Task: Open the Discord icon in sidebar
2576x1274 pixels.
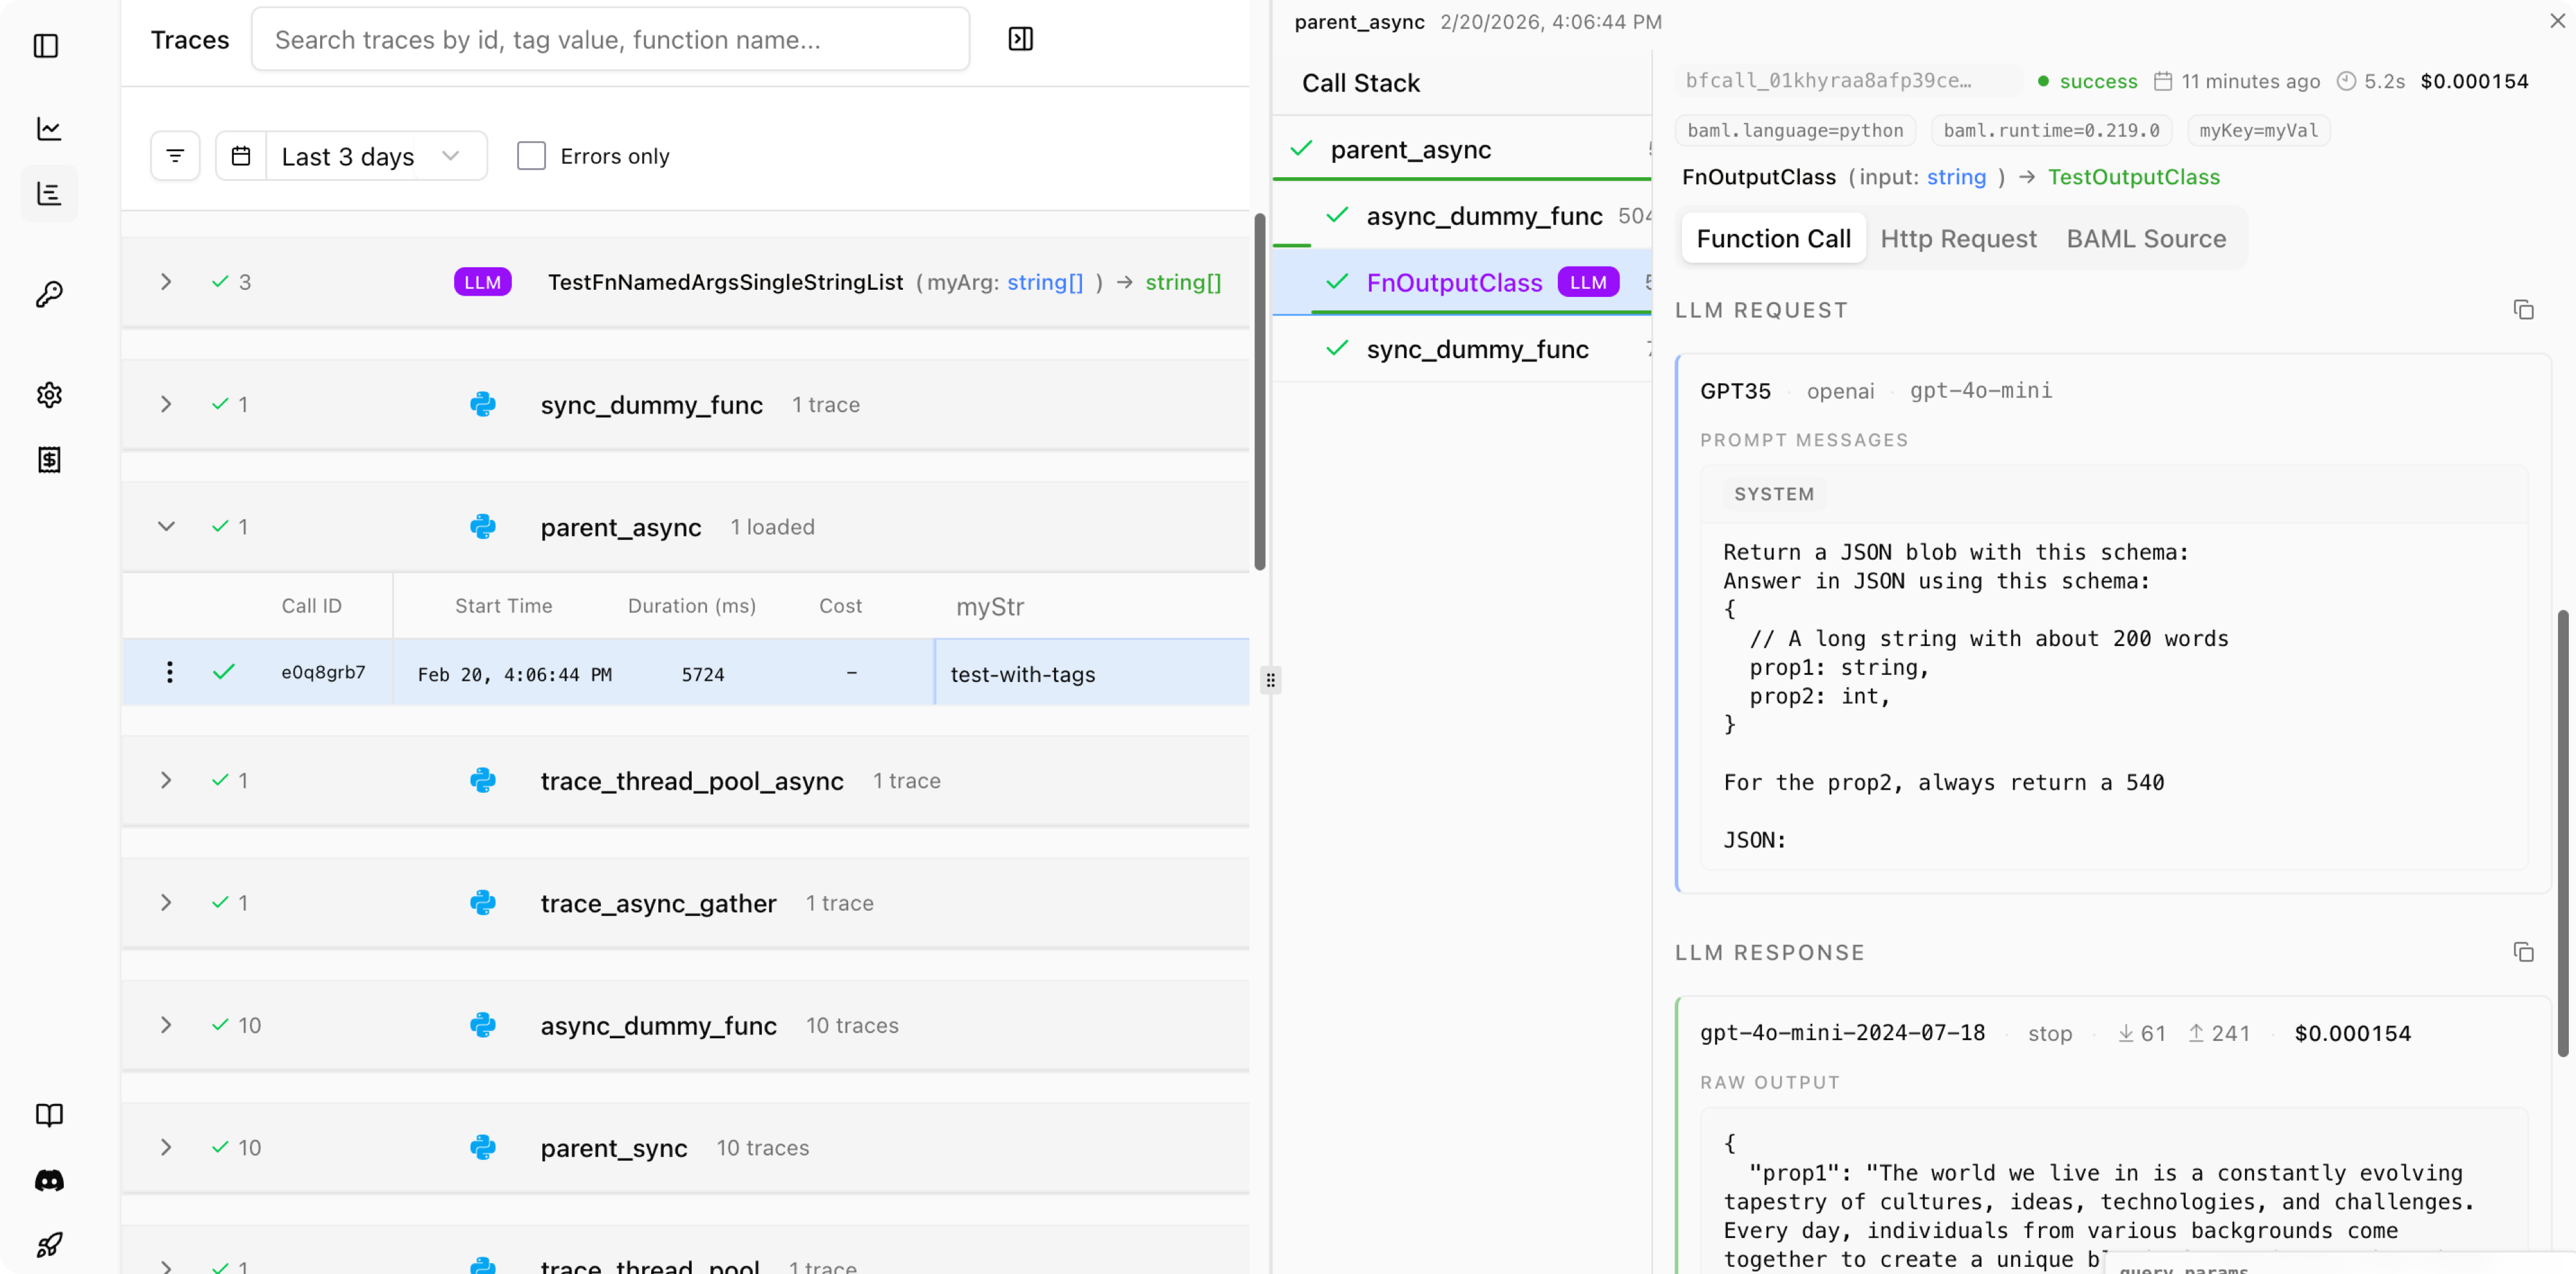Action: [x=49, y=1180]
